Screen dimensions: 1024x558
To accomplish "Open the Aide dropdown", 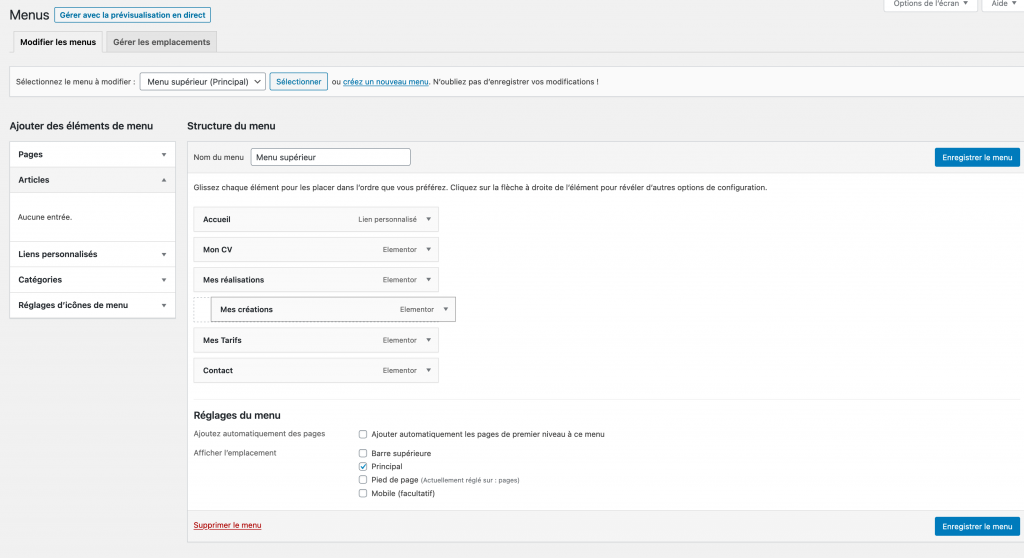I will tap(1003, 4).
